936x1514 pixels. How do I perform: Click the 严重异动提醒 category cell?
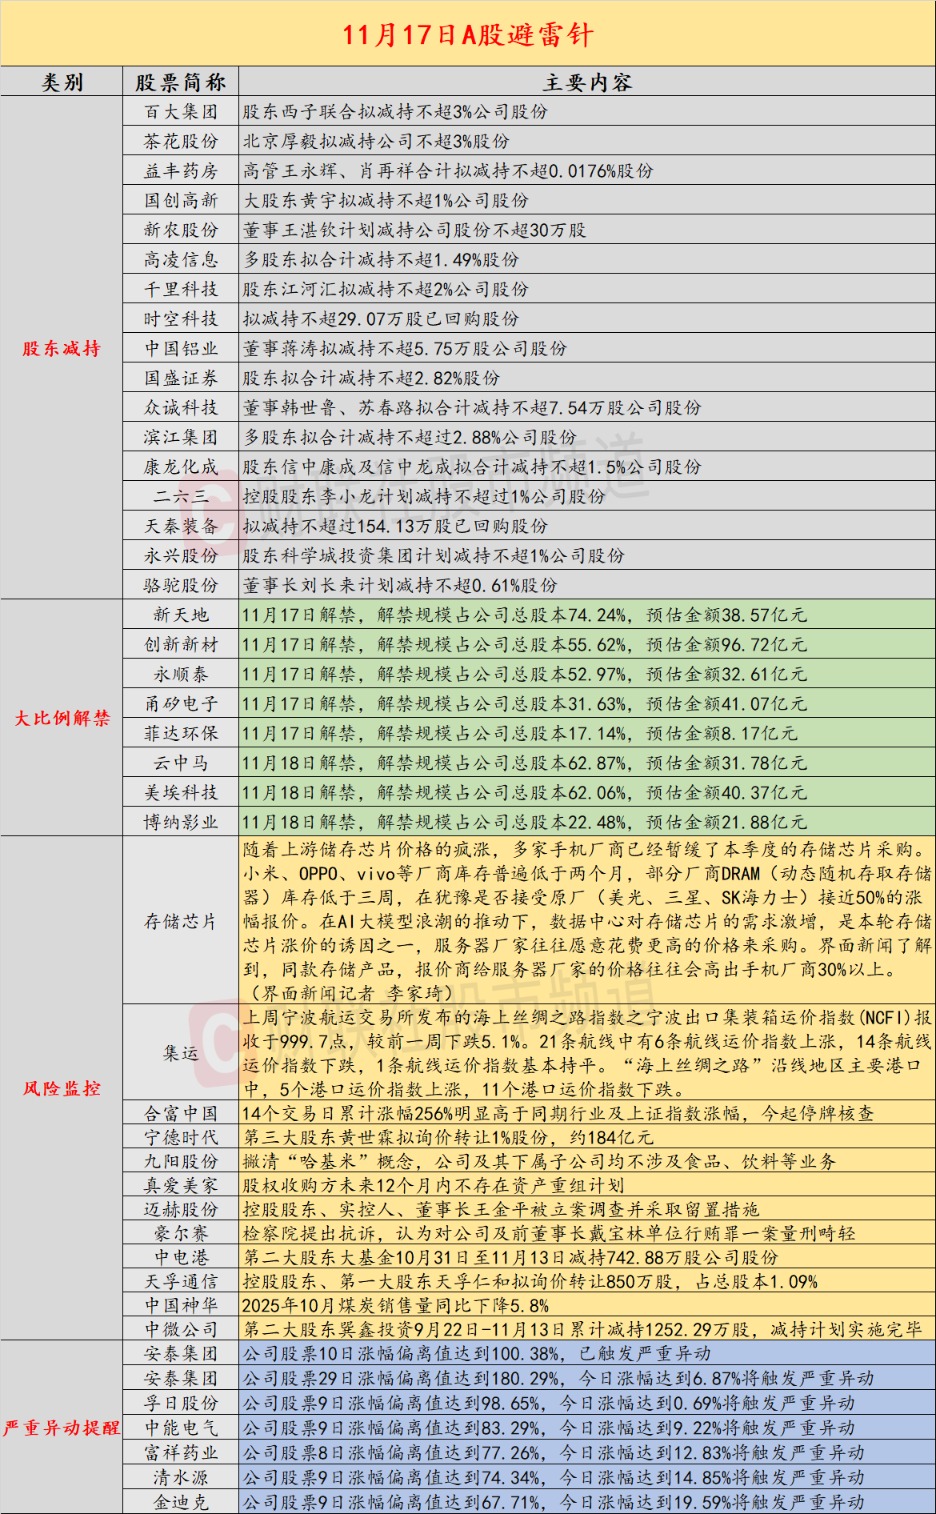[x=62, y=1428]
